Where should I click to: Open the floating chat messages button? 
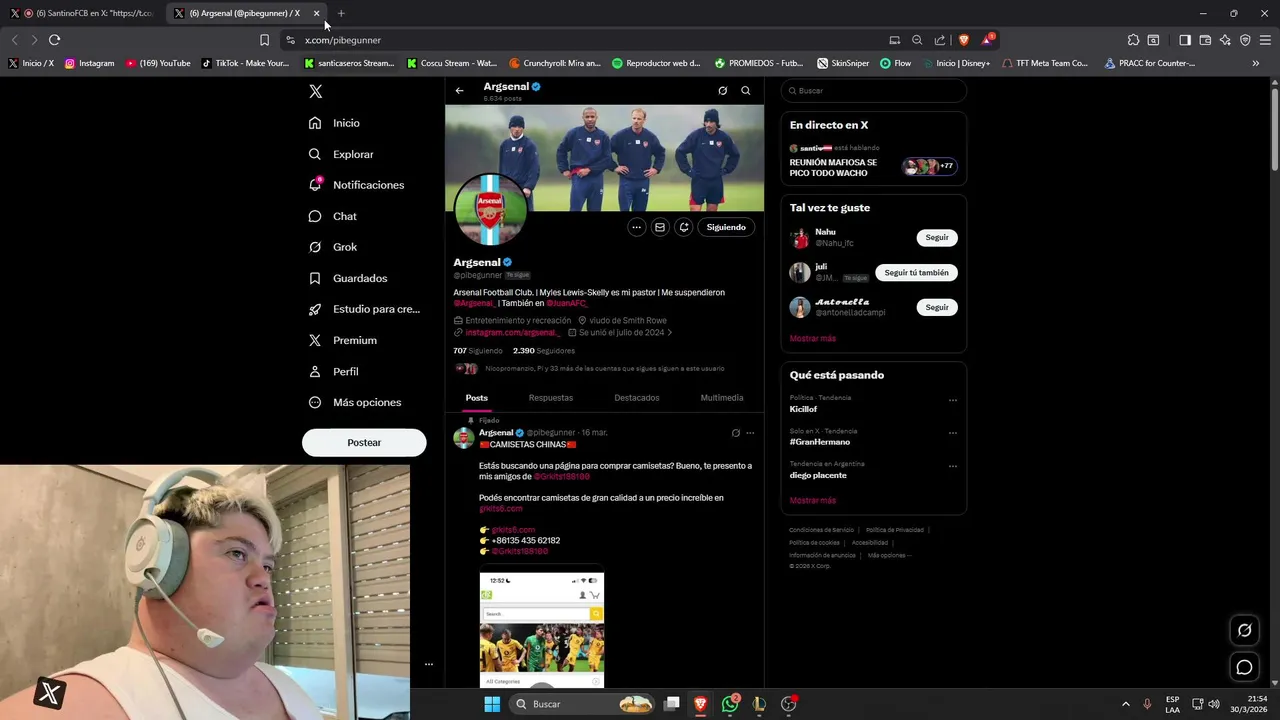[1244, 667]
